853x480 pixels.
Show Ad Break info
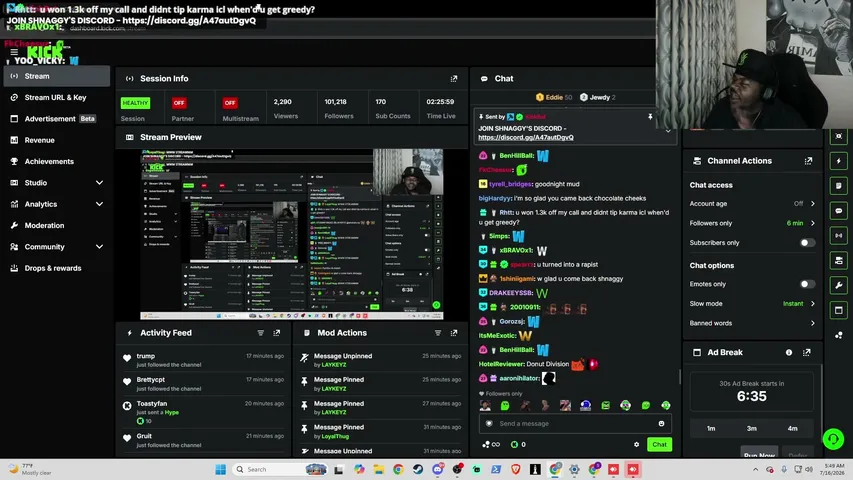tap(789, 353)
